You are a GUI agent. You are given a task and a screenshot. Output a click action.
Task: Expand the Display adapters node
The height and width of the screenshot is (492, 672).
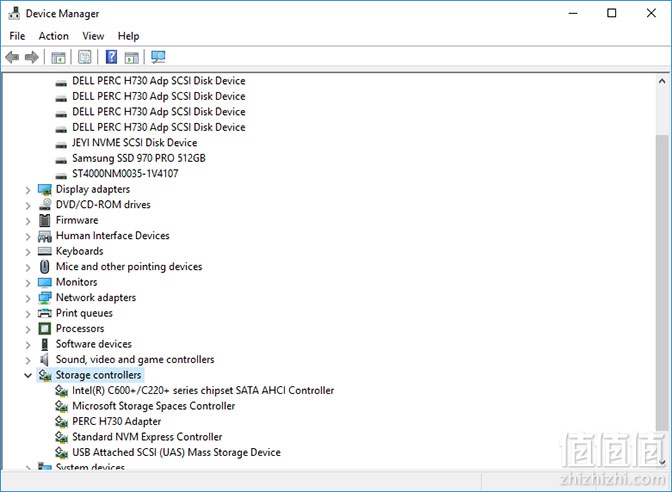[x=28, y=190]
